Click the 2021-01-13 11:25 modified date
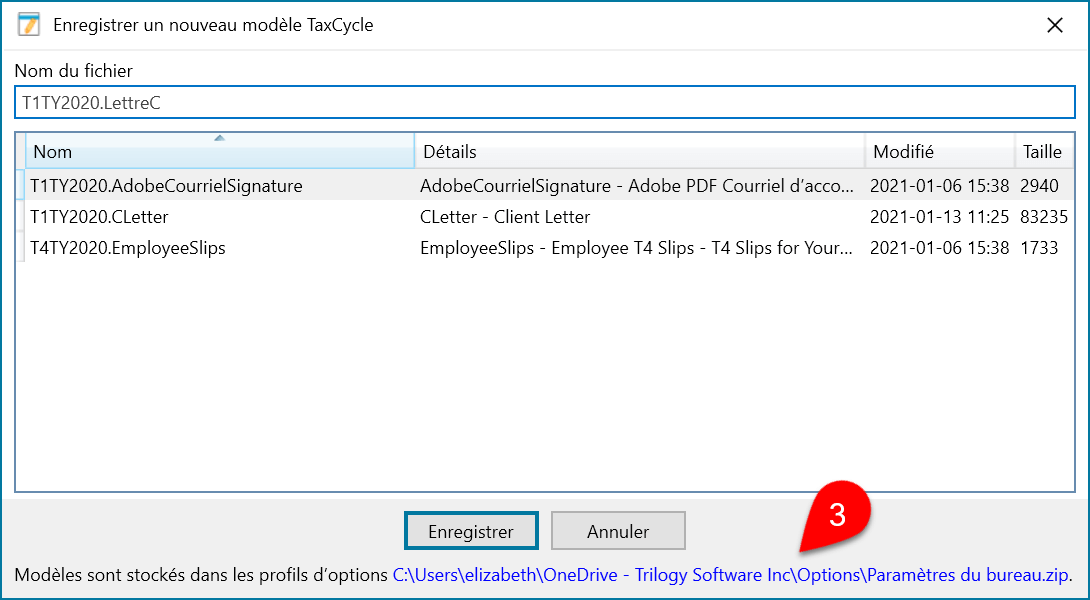1090x600 pixels. [939, 217]
